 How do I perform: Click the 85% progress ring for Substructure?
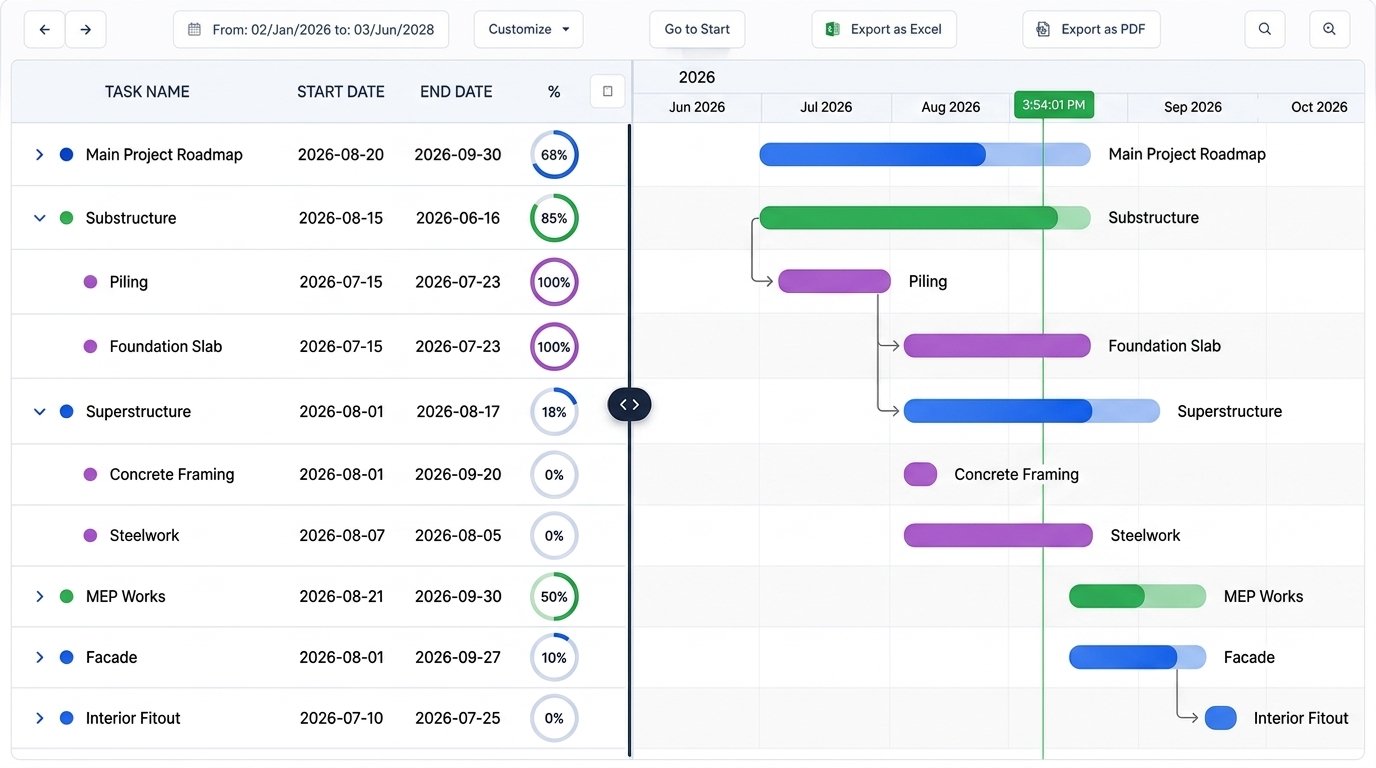point(554,218)
